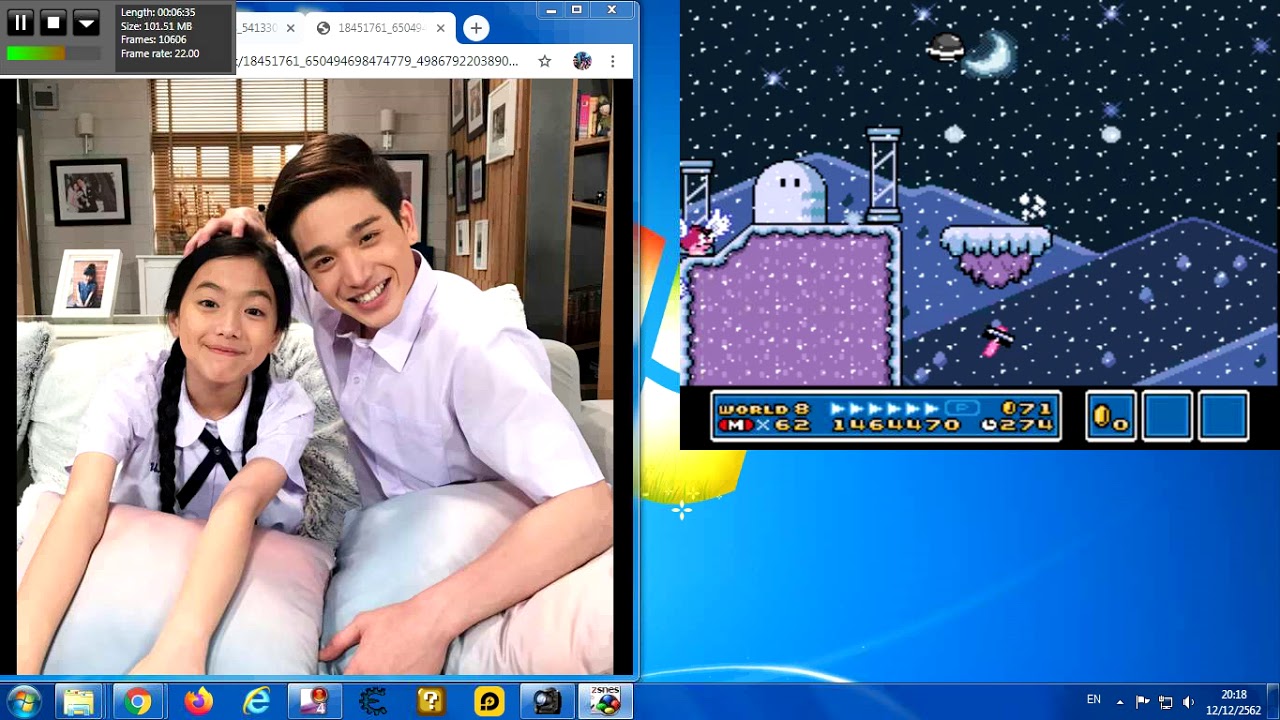This screenshot has height=720, width=1280.
Task: Open the network connection tray icon
Action: click(x=1165, y=702)
